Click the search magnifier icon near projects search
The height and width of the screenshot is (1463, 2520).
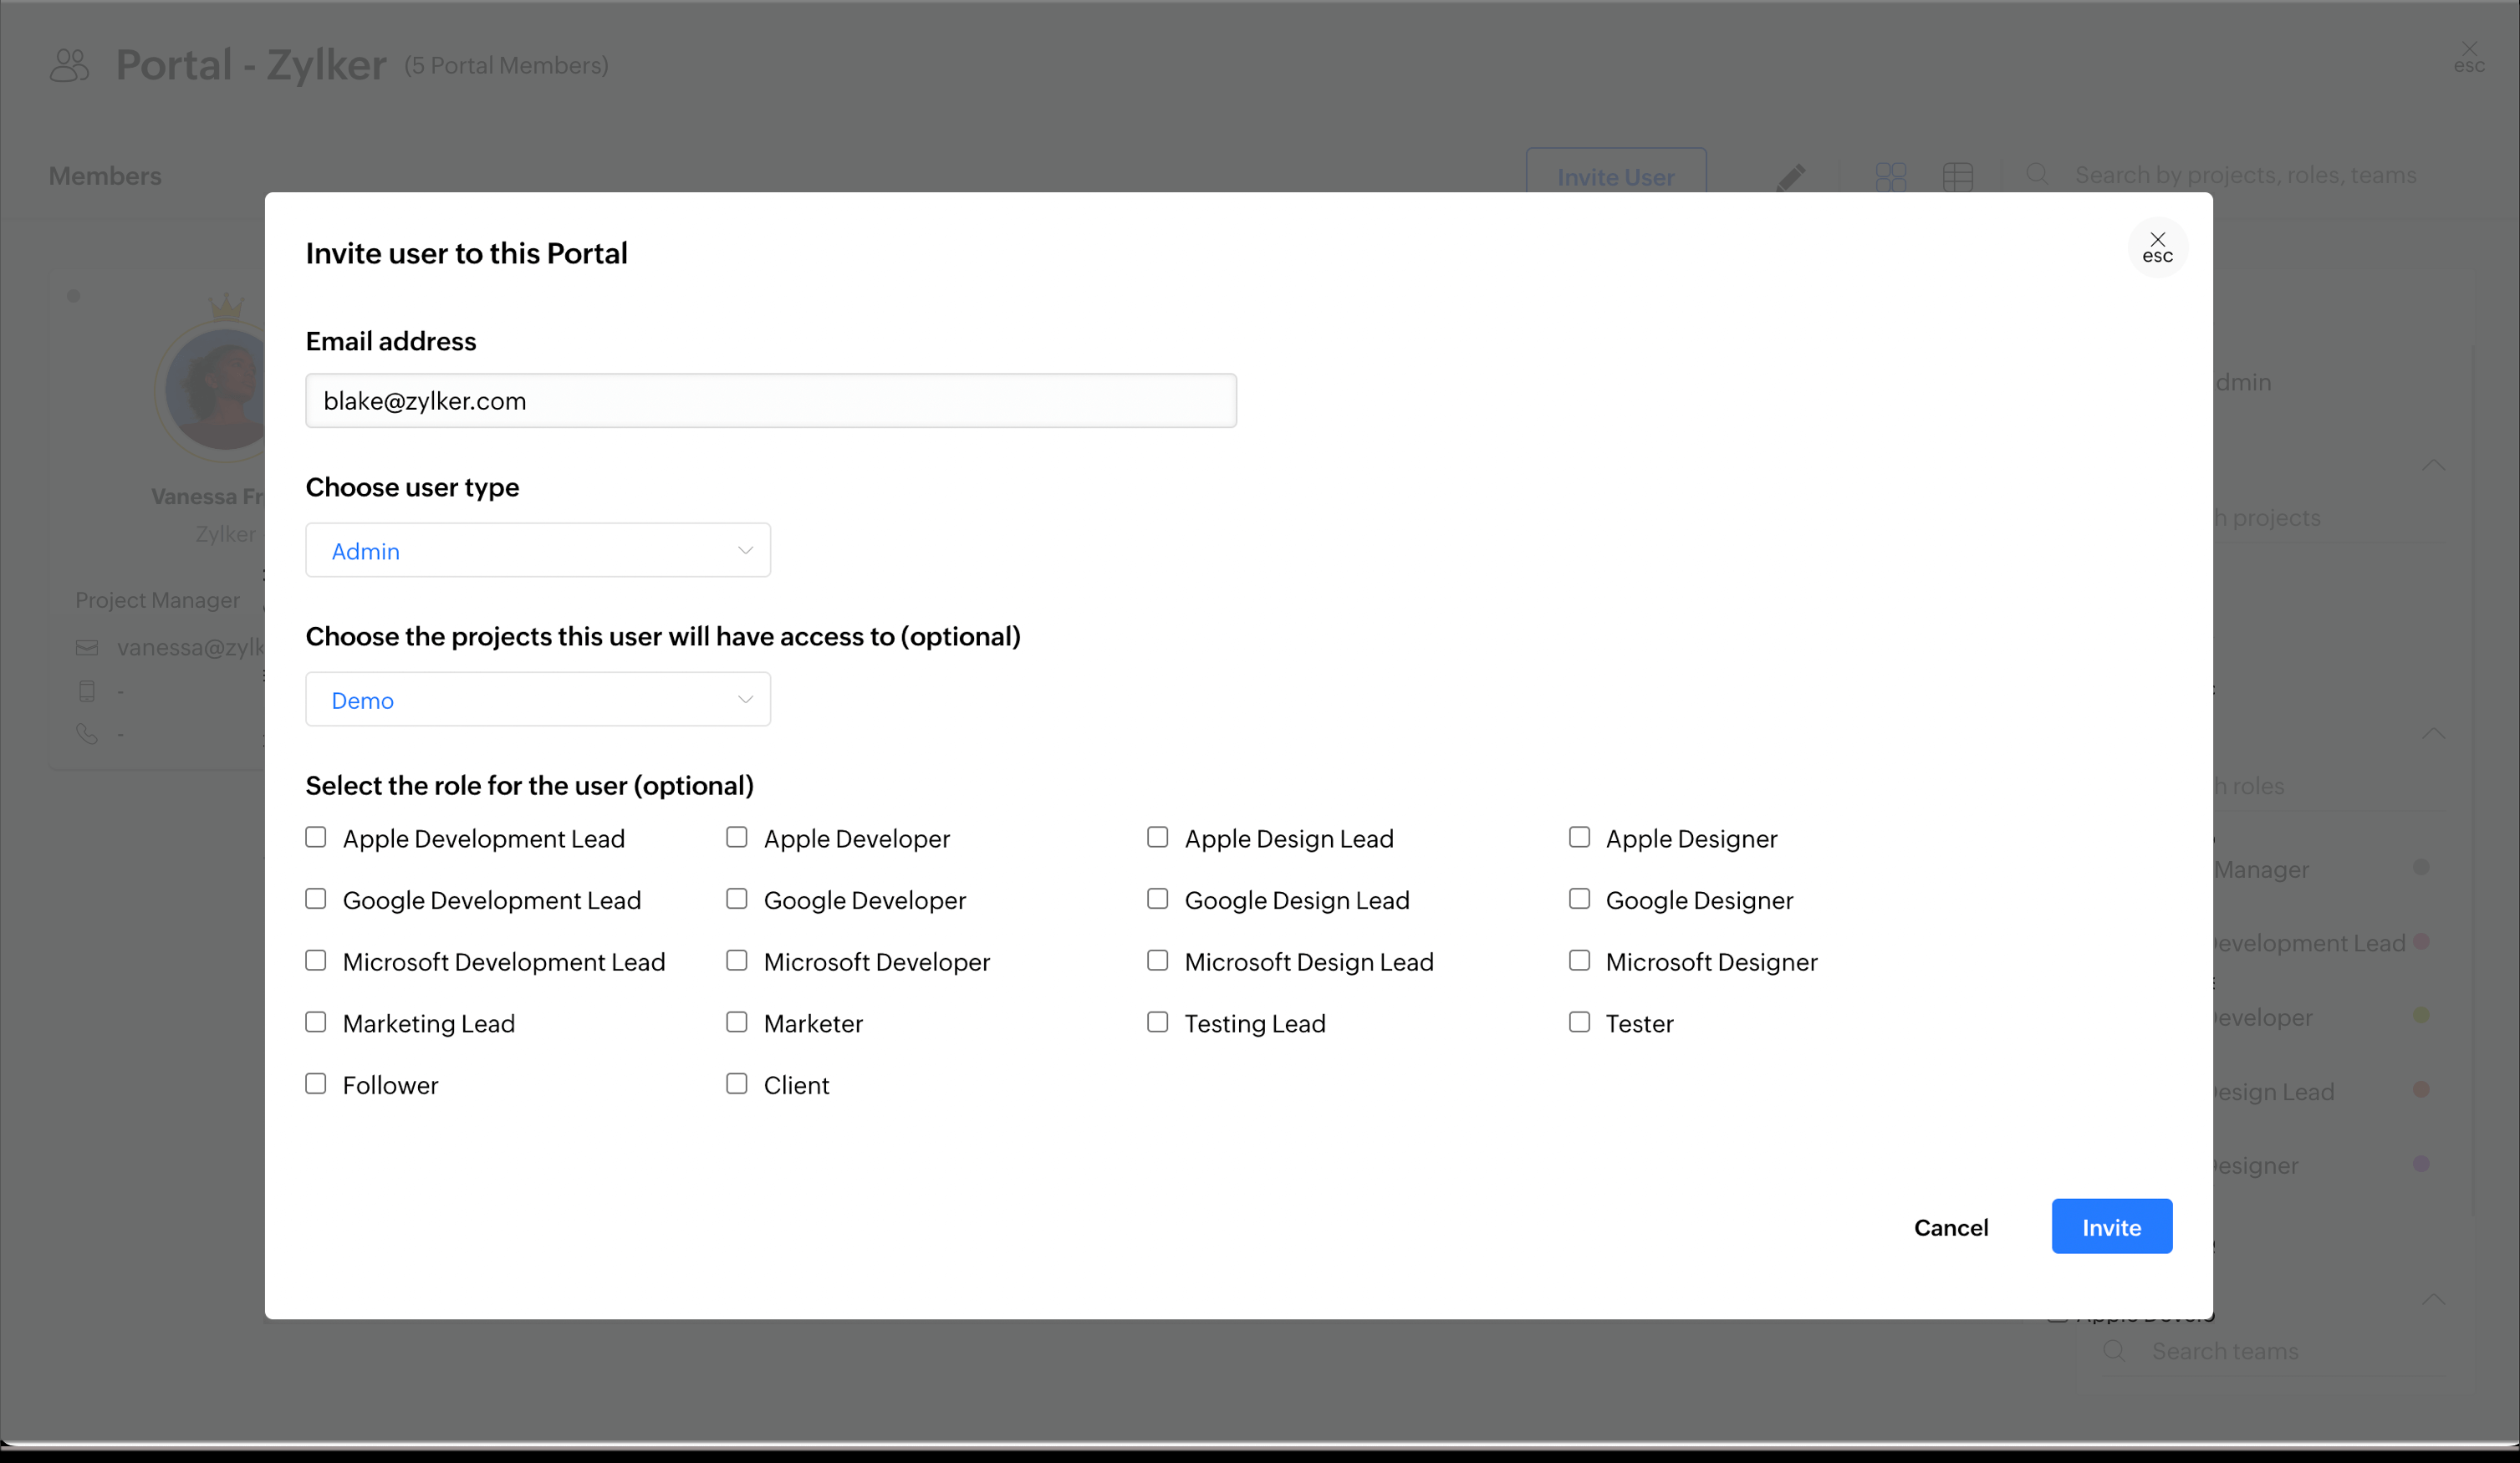point(2036,174)
